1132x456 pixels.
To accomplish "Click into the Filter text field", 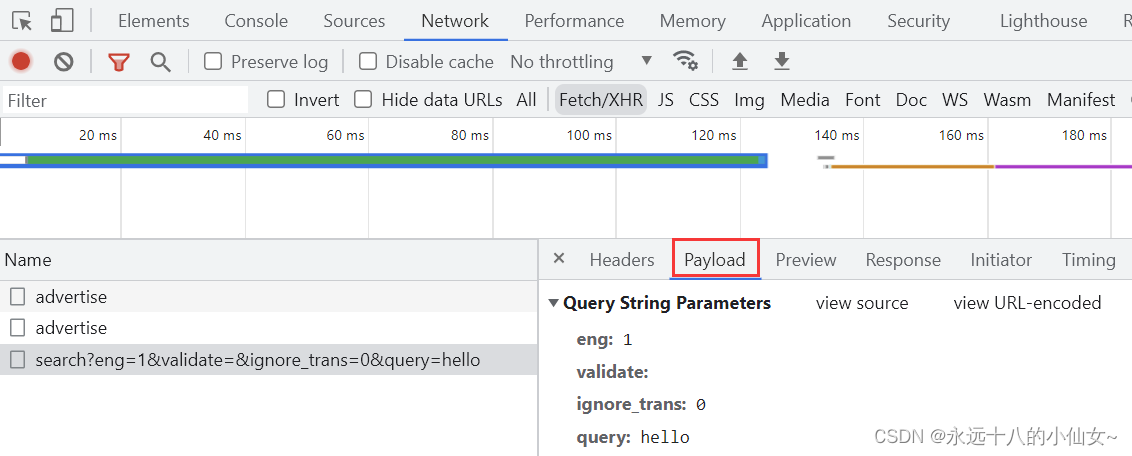I will [126, 100].
